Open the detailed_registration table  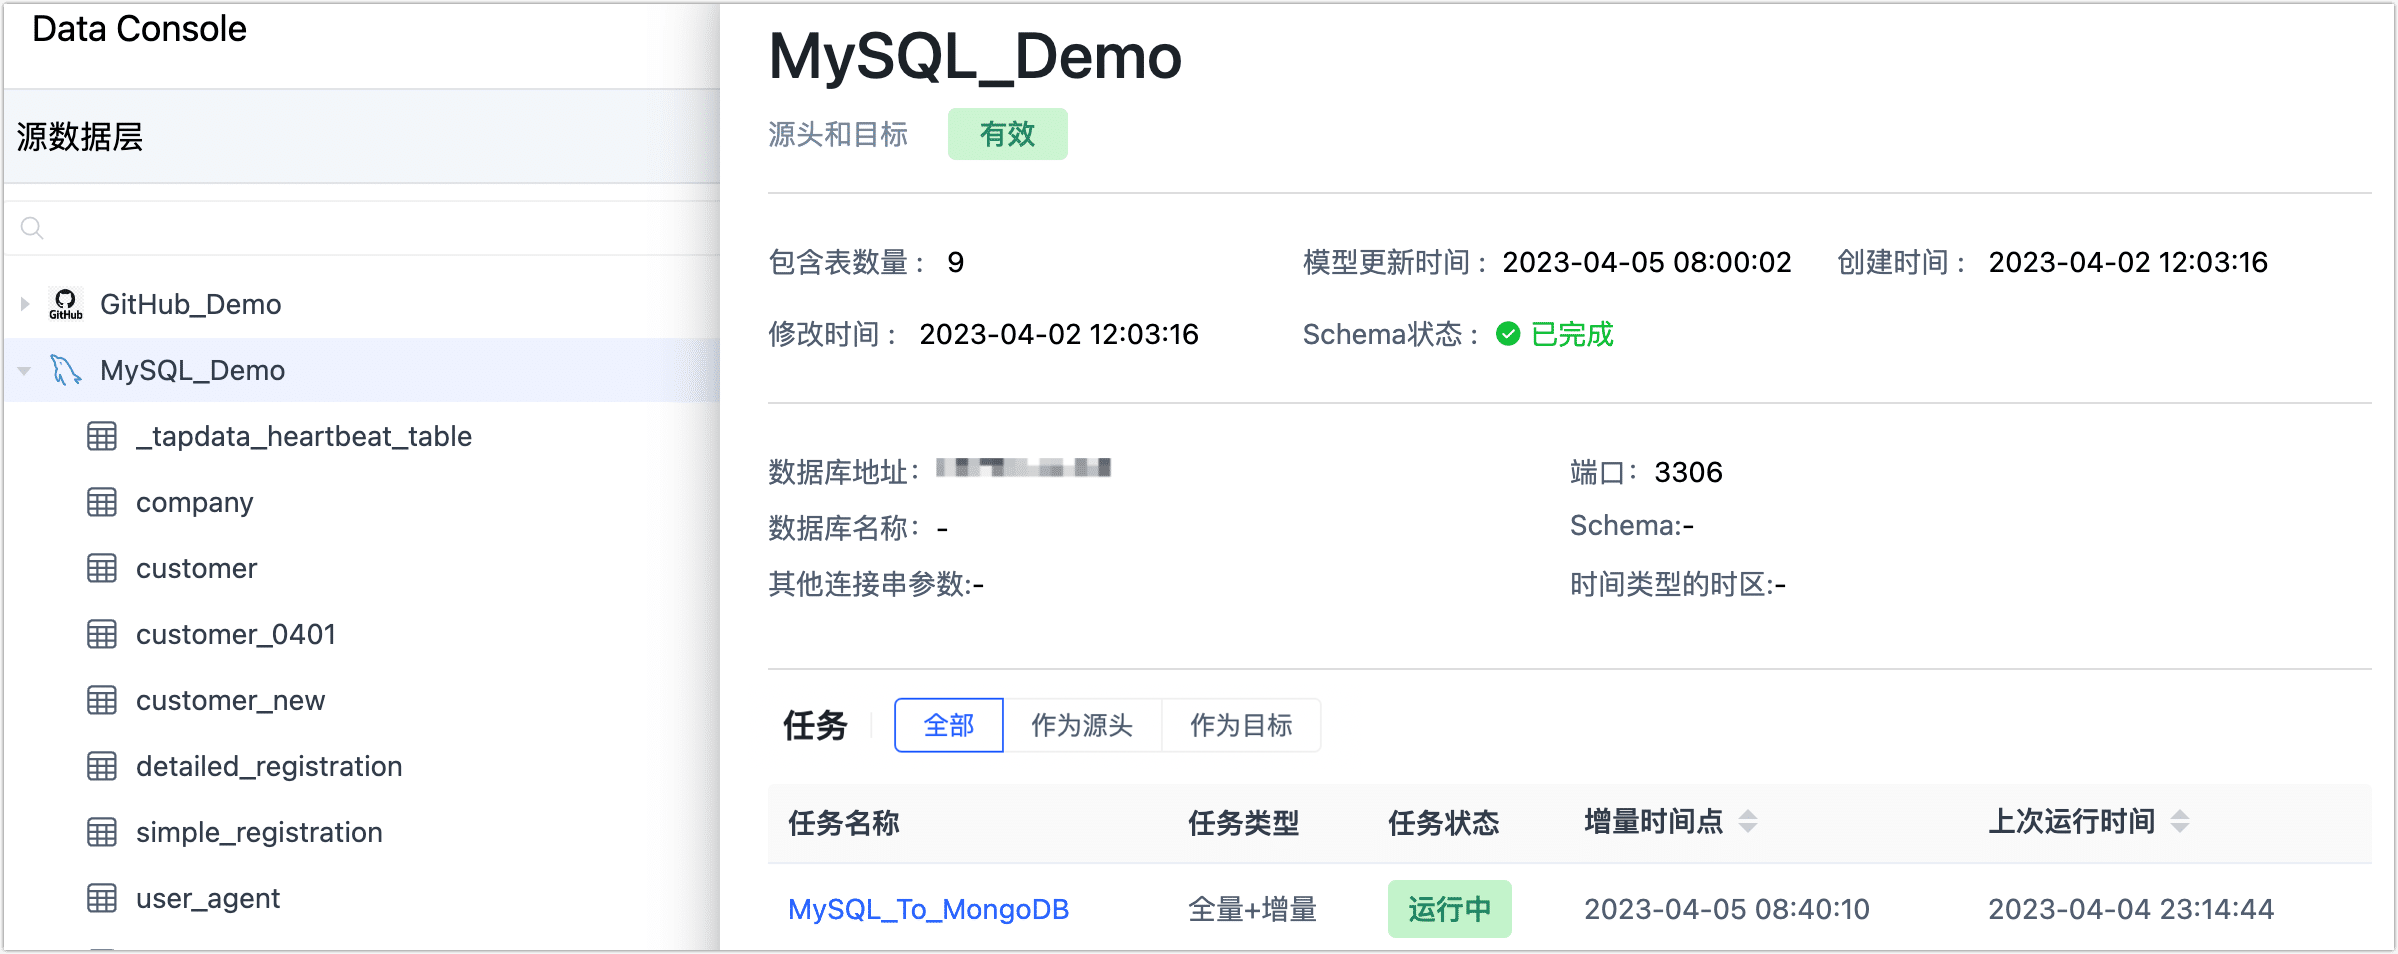[x=269, y=766]
